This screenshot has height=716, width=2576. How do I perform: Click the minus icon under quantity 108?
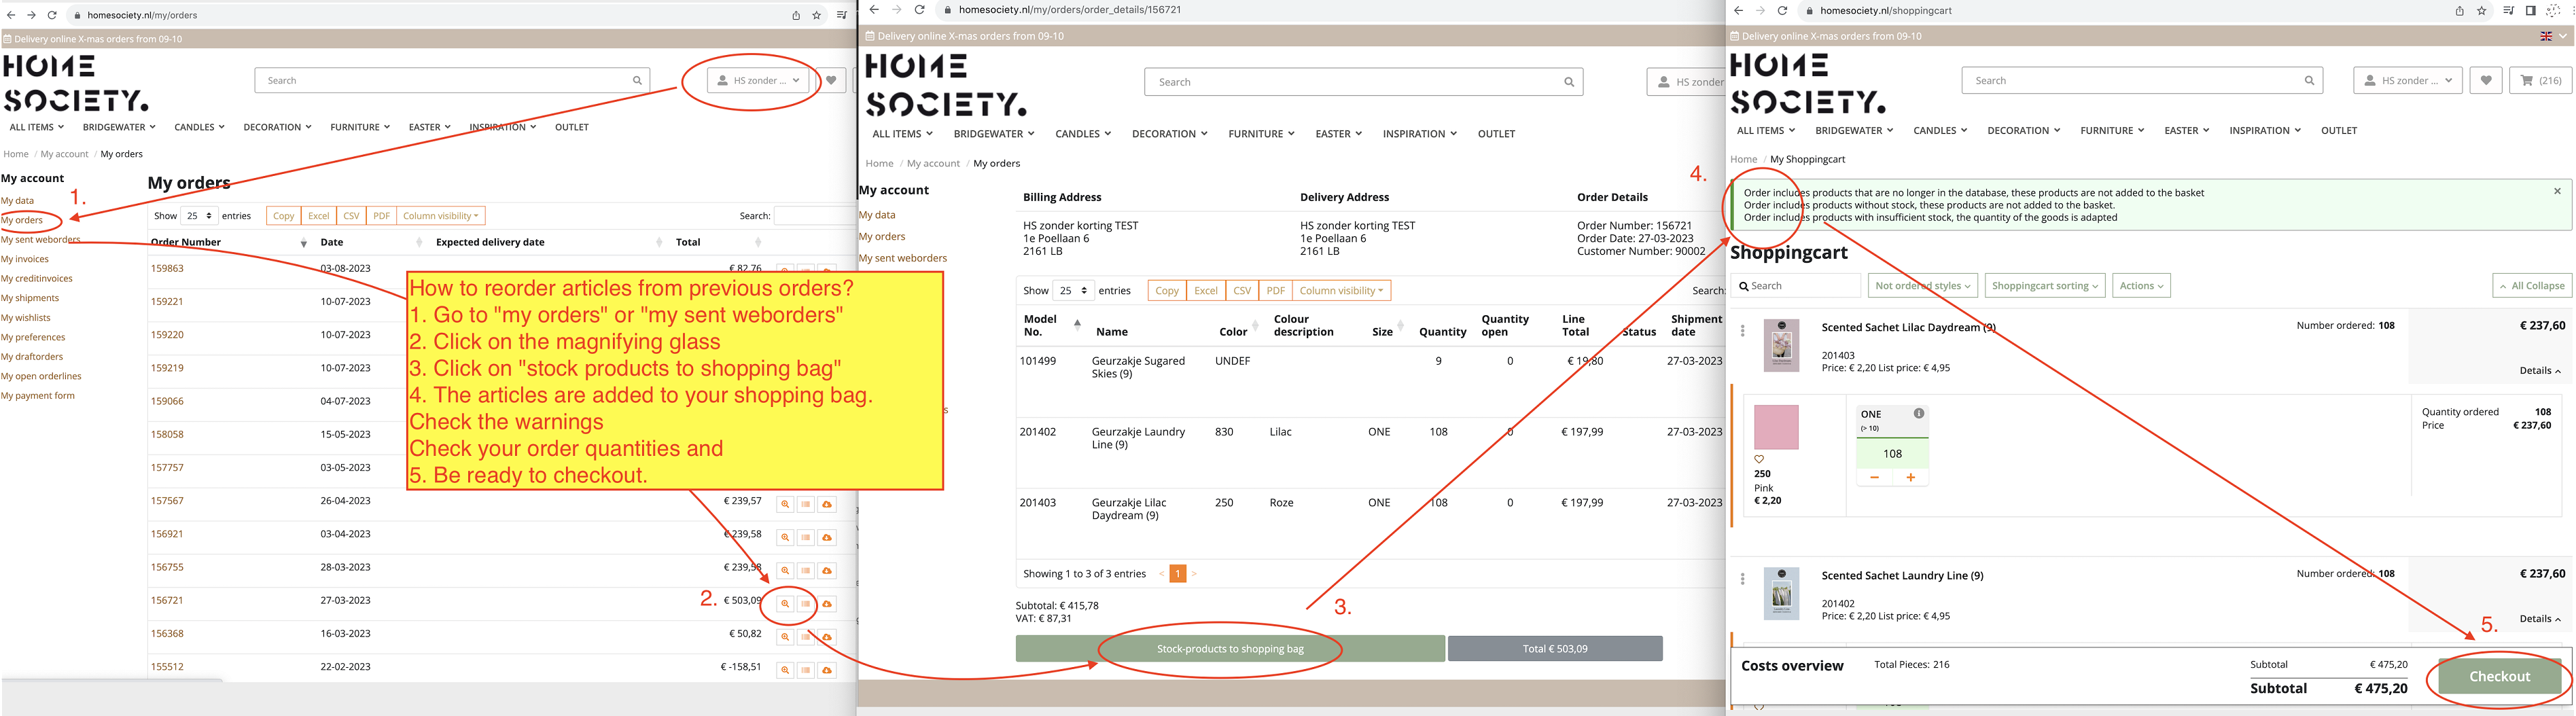1874,478
